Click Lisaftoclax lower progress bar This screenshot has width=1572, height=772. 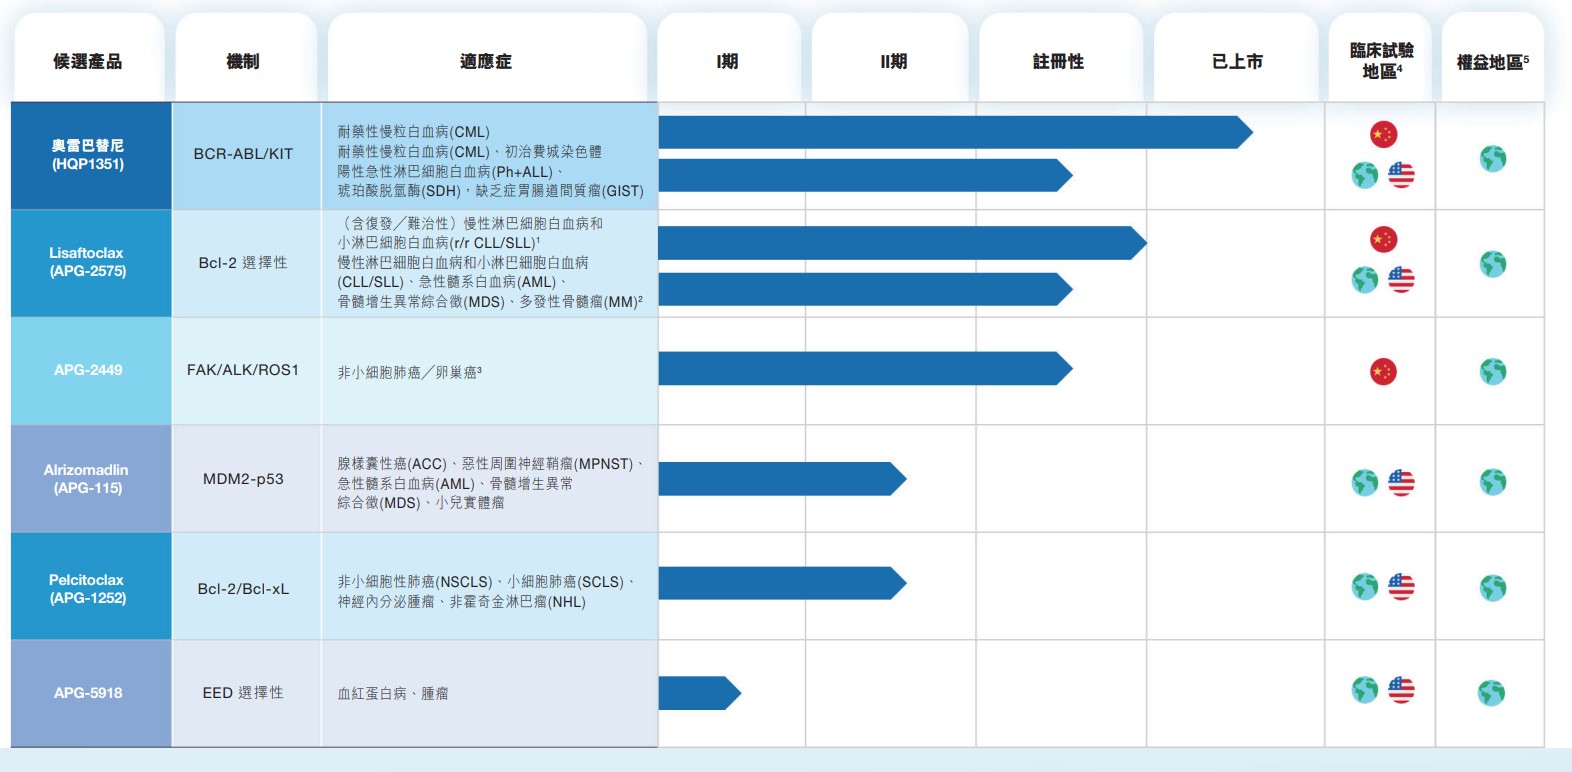click(x=865, y=289)
